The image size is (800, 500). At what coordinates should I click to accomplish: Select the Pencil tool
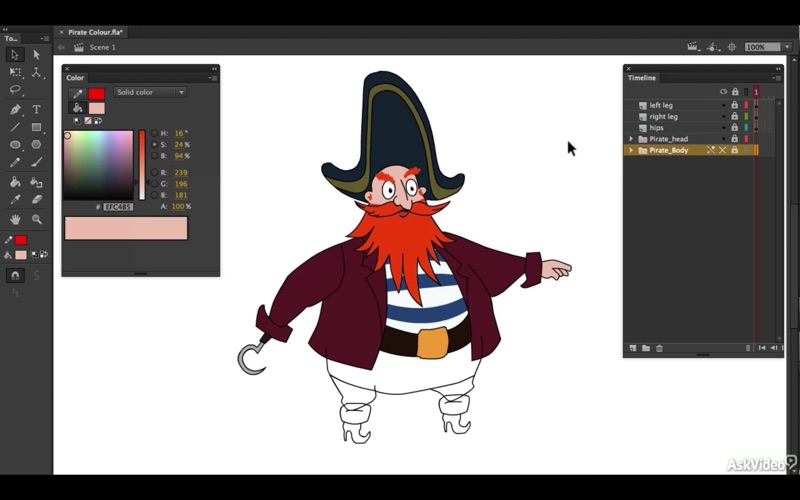coord(15,162)
